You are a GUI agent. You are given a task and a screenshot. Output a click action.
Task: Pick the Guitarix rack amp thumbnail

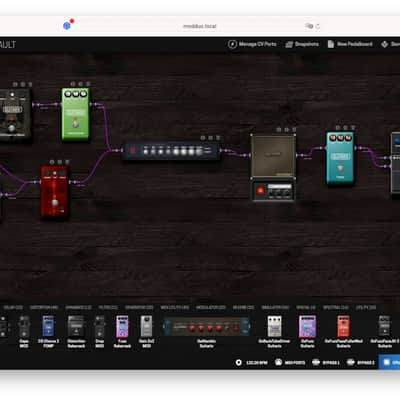coord(207,327)
